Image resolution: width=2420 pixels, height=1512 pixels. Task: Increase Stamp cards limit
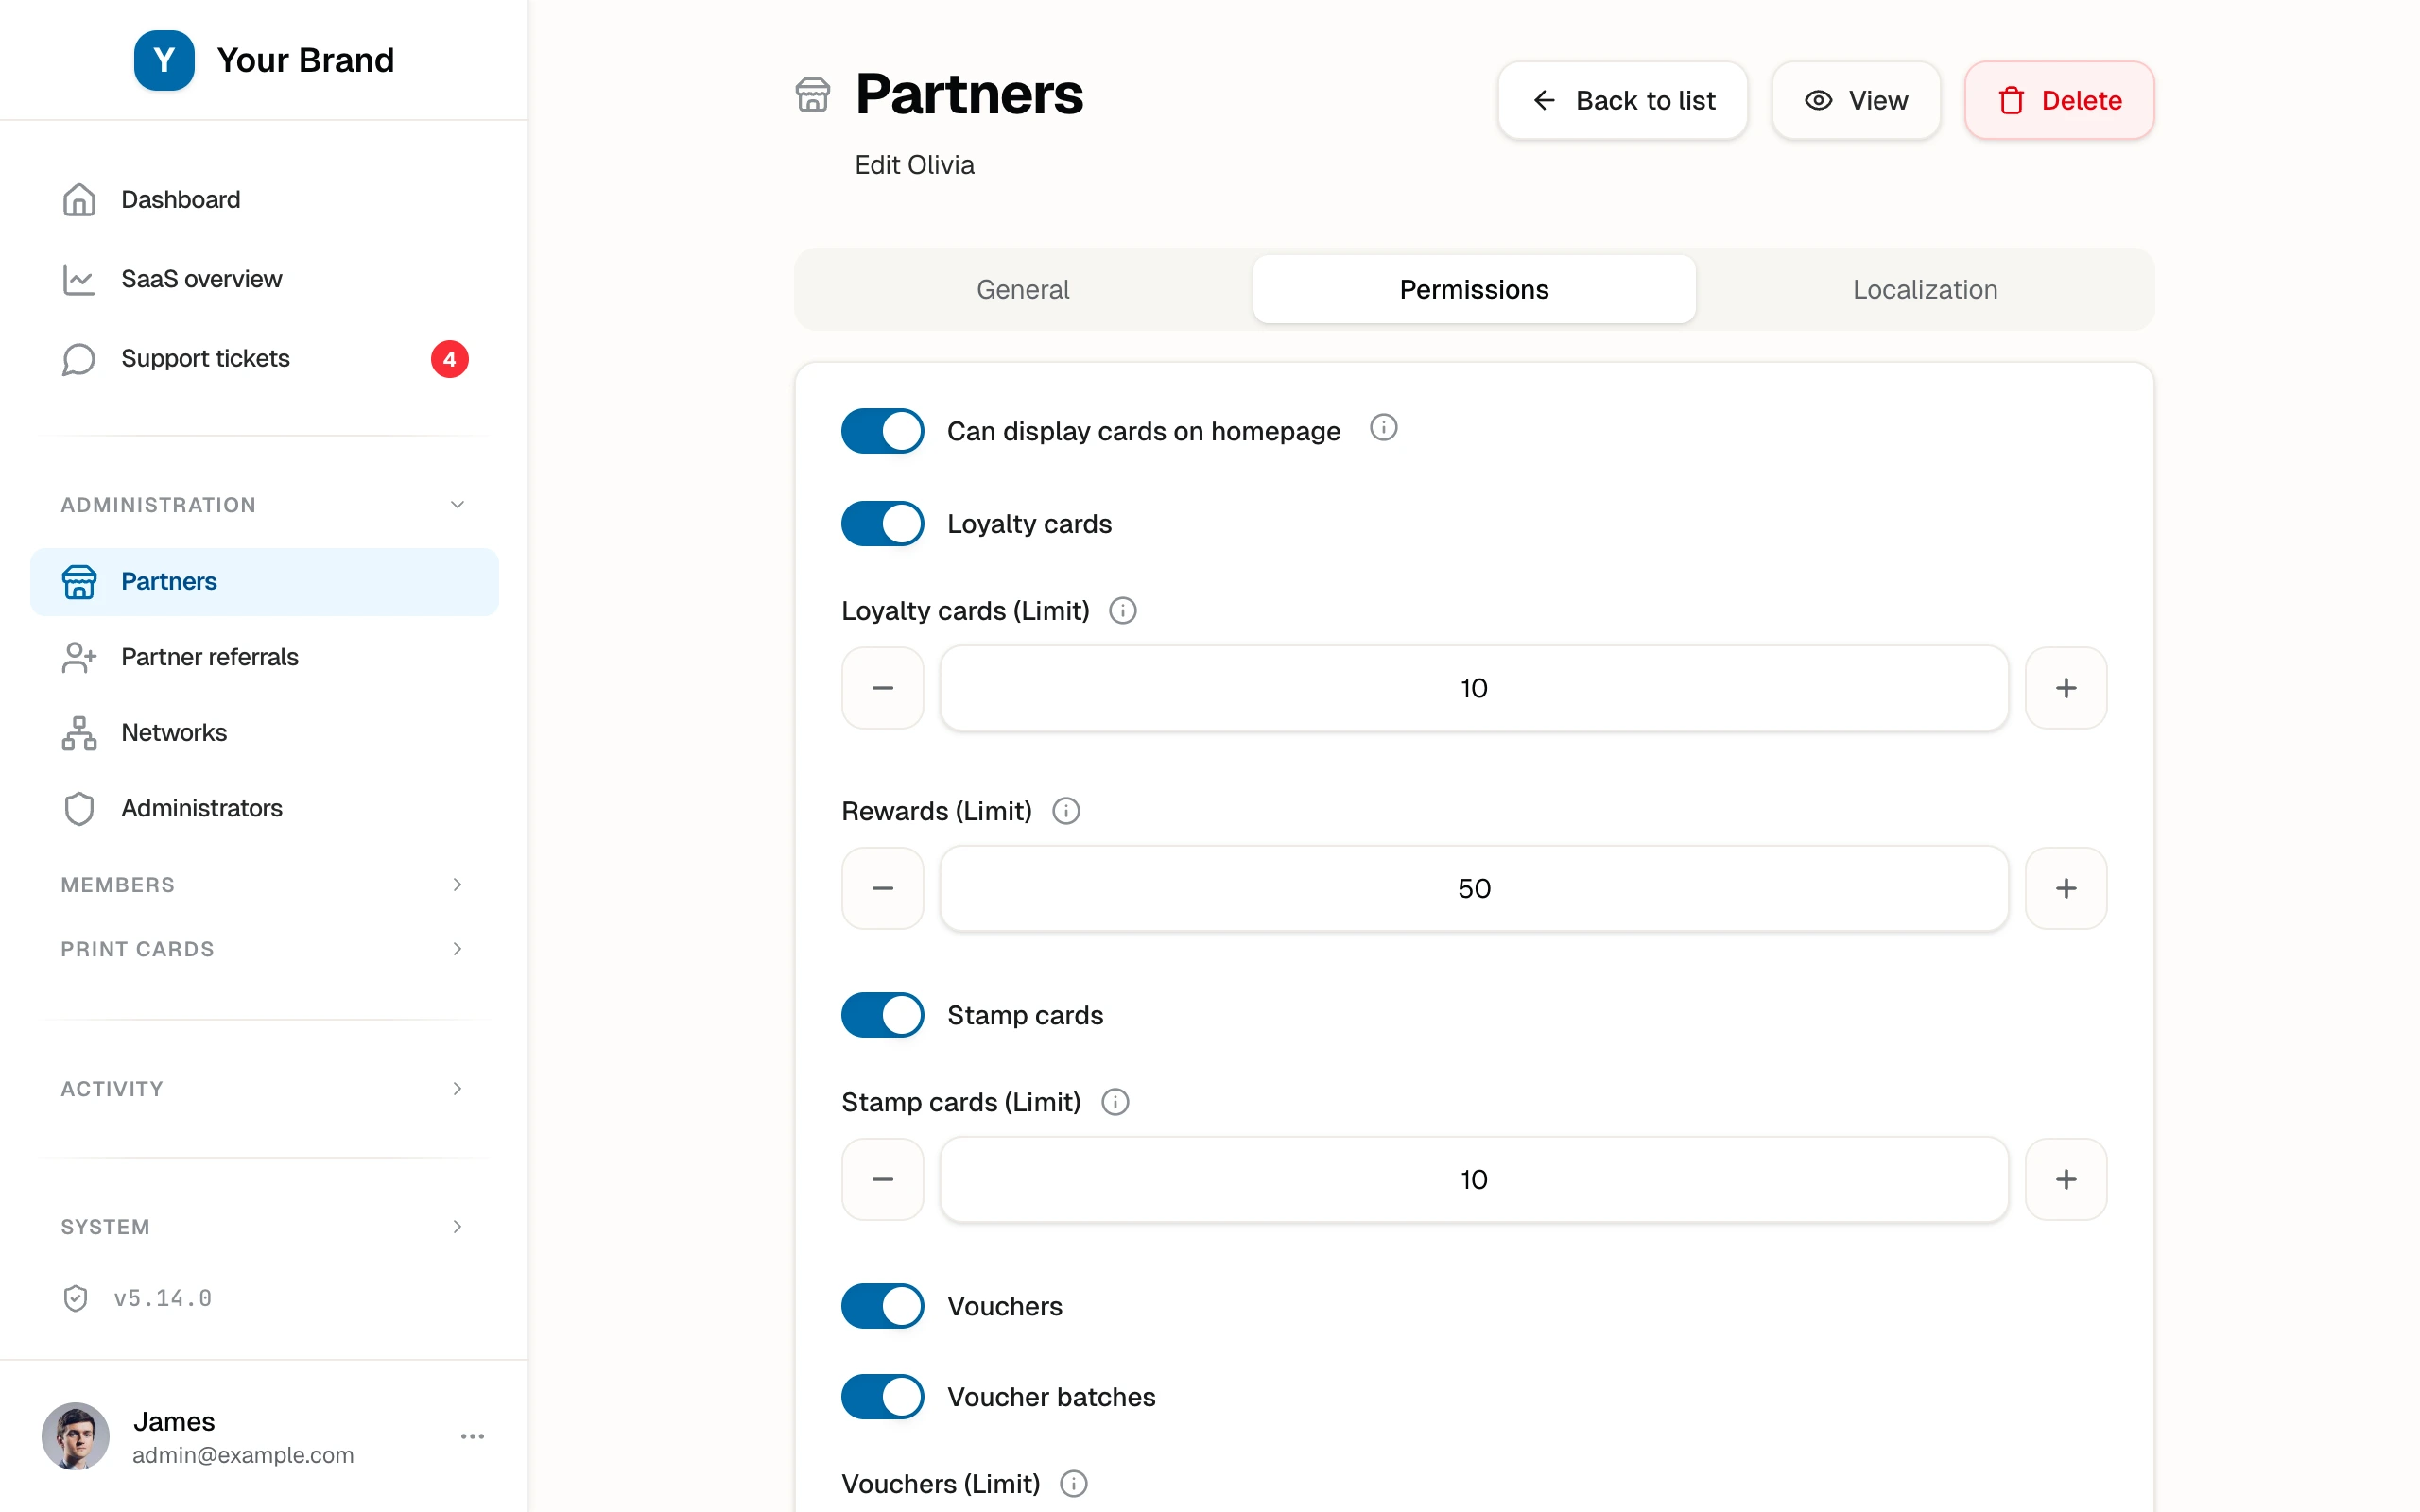(x=2066, y=1179)
